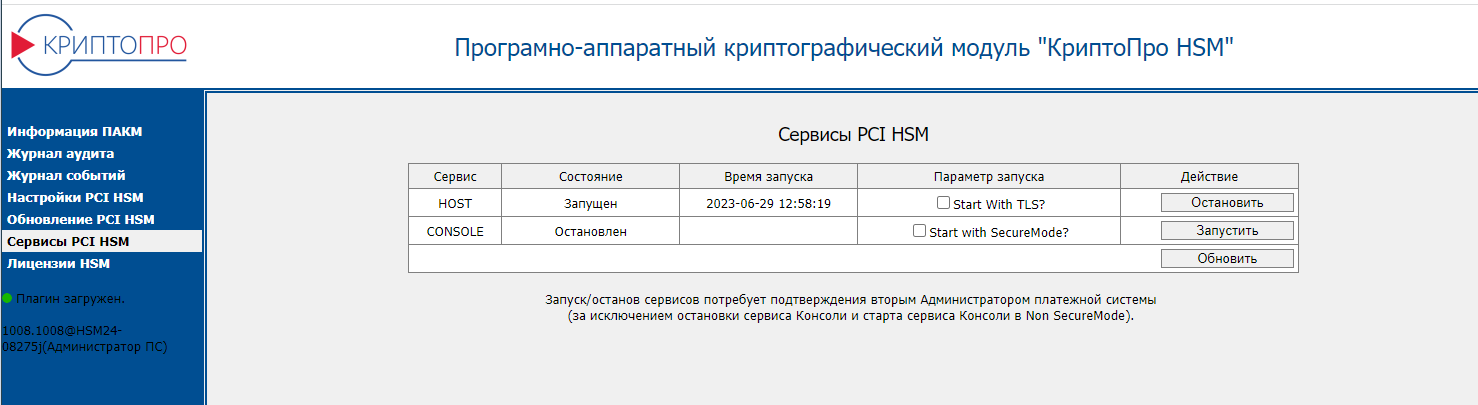Toggle Start with SecureMode checkbox
The height and width of the screenshot is (405, 1478).
[x=919, y=230]
